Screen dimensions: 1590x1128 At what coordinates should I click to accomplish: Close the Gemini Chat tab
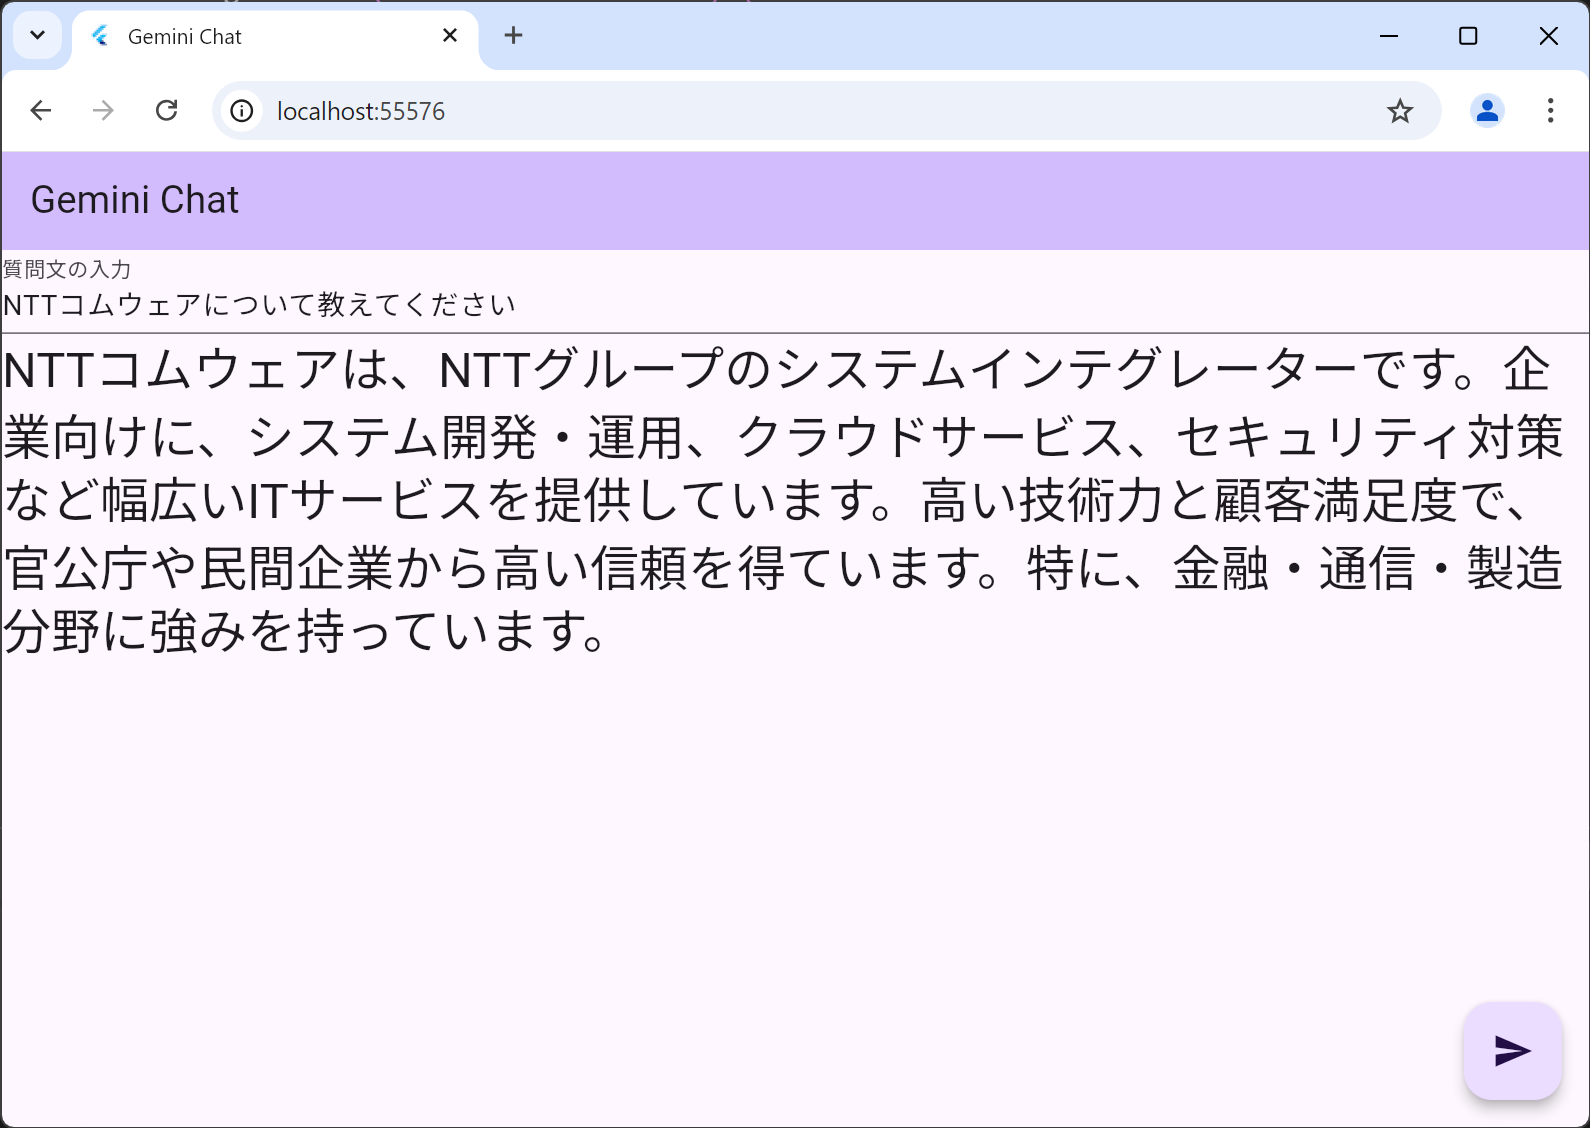coord(450,36)
